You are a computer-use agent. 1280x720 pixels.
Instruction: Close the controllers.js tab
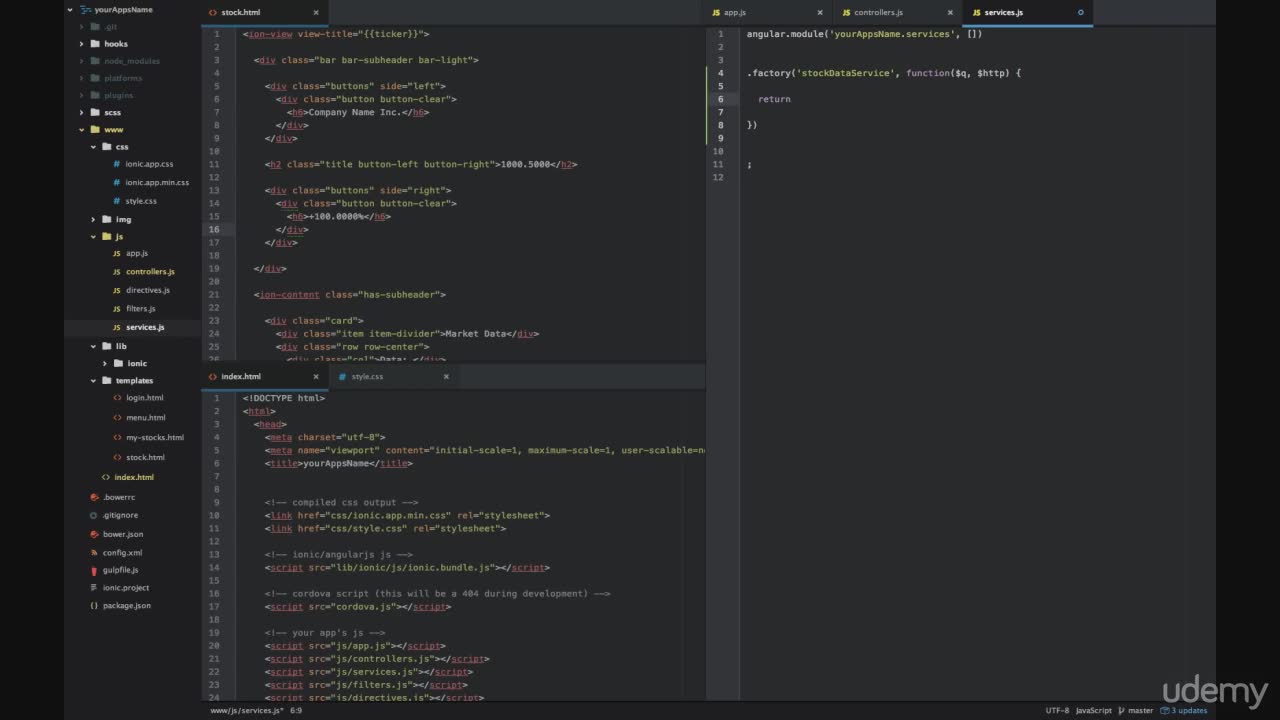click(x=949, y=13)
